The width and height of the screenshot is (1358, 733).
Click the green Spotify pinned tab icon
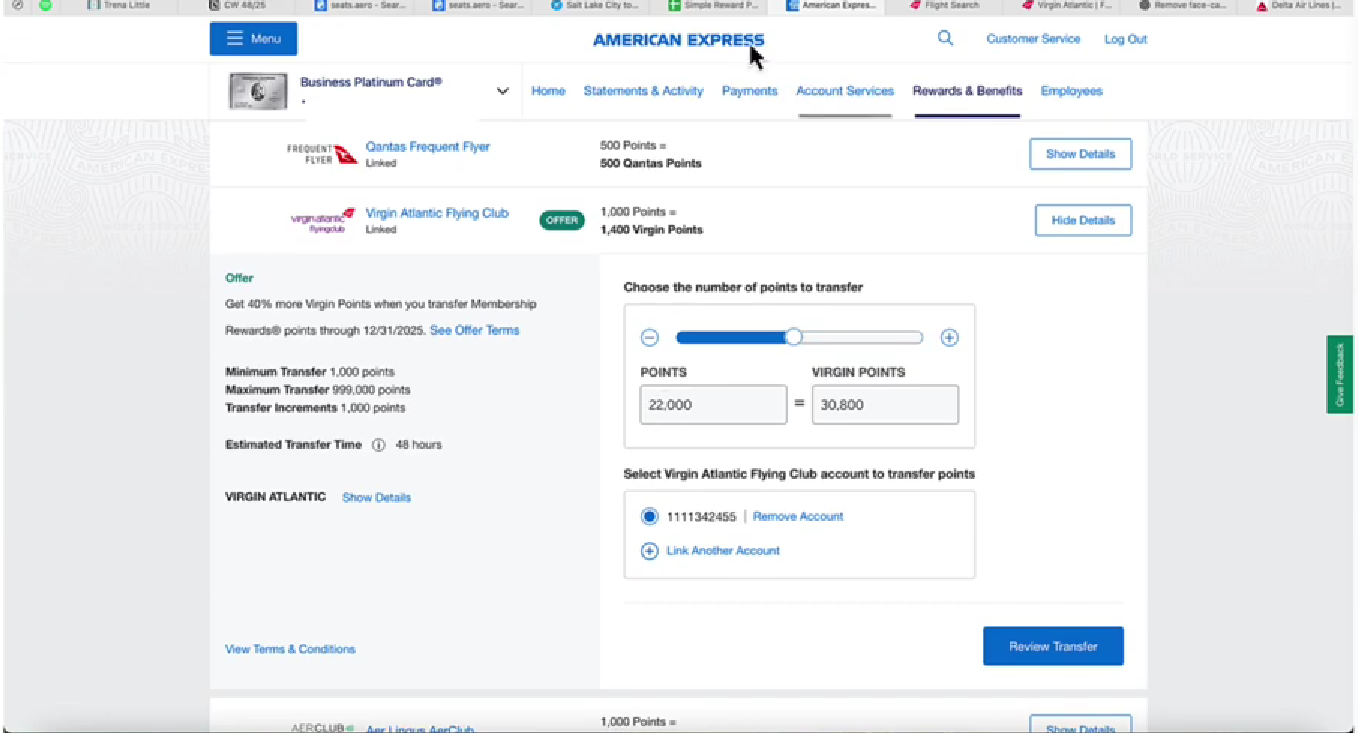45,5
